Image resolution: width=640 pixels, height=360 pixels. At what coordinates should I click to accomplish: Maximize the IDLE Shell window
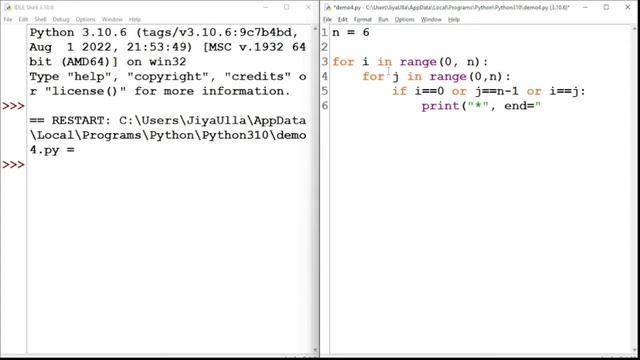click(287, 7)
